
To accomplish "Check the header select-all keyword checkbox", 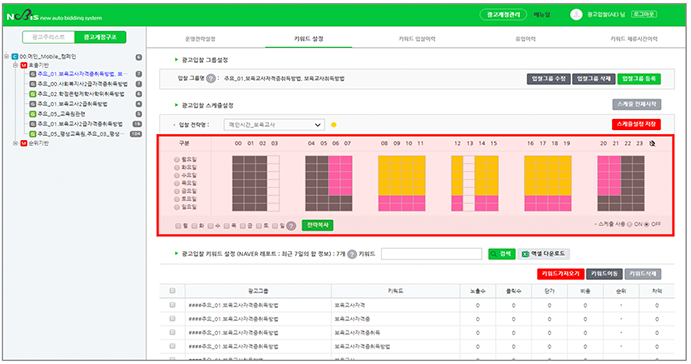I will [x=172, y=291].
